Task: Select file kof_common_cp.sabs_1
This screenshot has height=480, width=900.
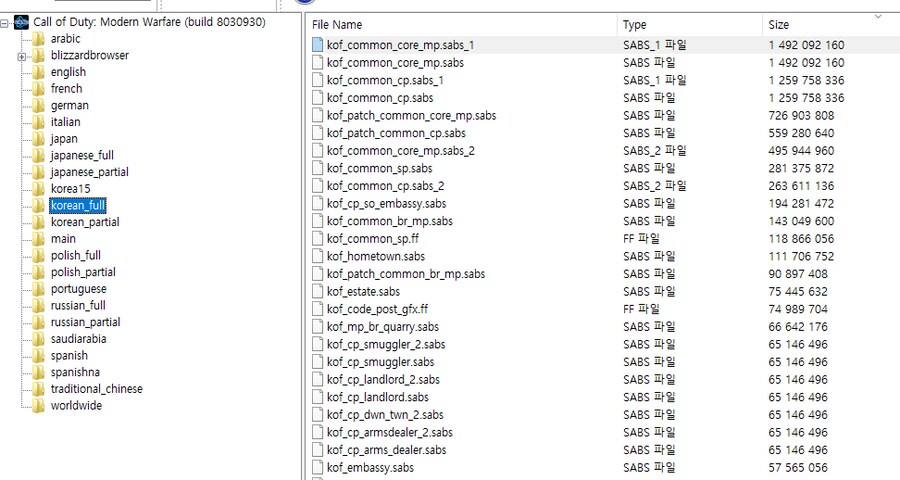Action: [x=385, y=80]
